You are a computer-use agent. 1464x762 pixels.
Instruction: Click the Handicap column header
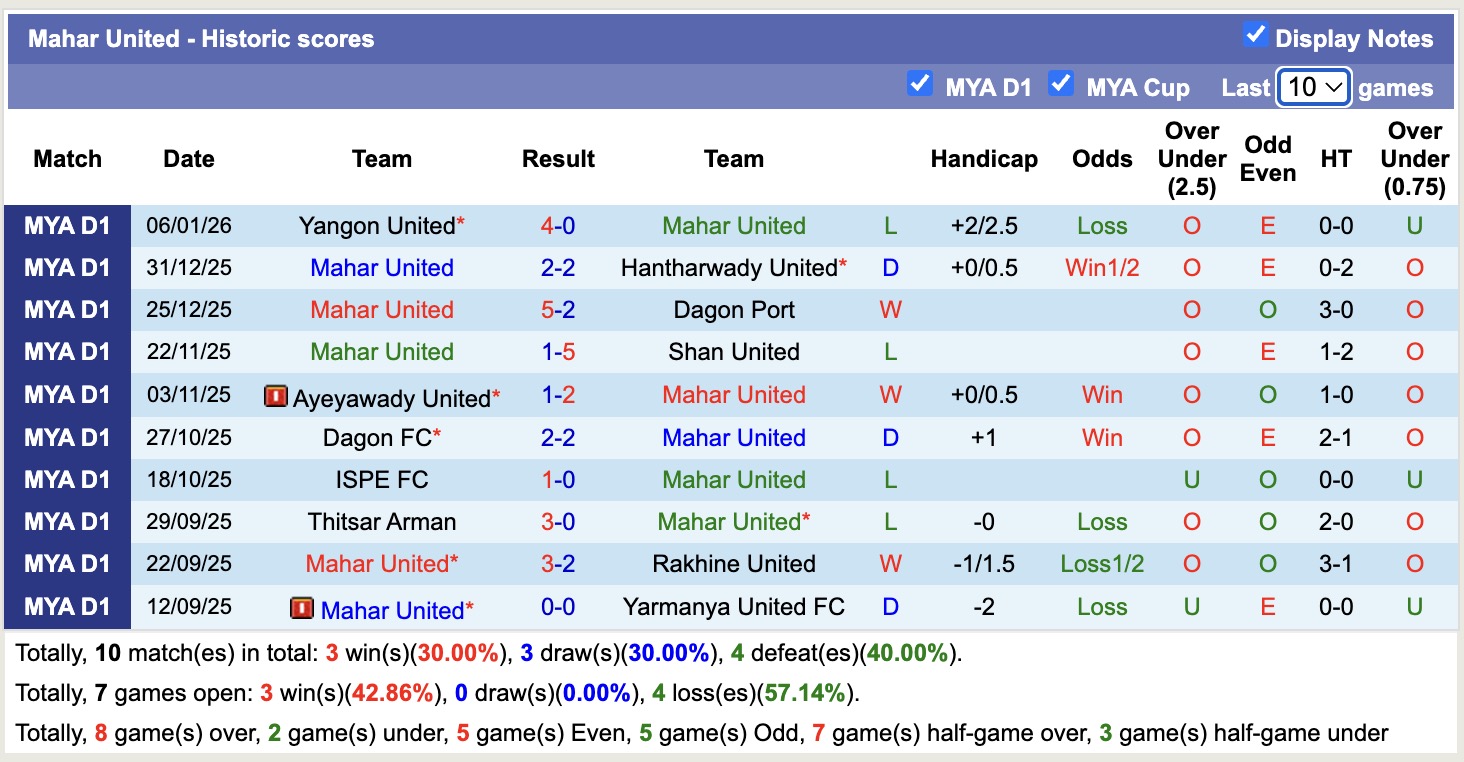pos(984,158)
